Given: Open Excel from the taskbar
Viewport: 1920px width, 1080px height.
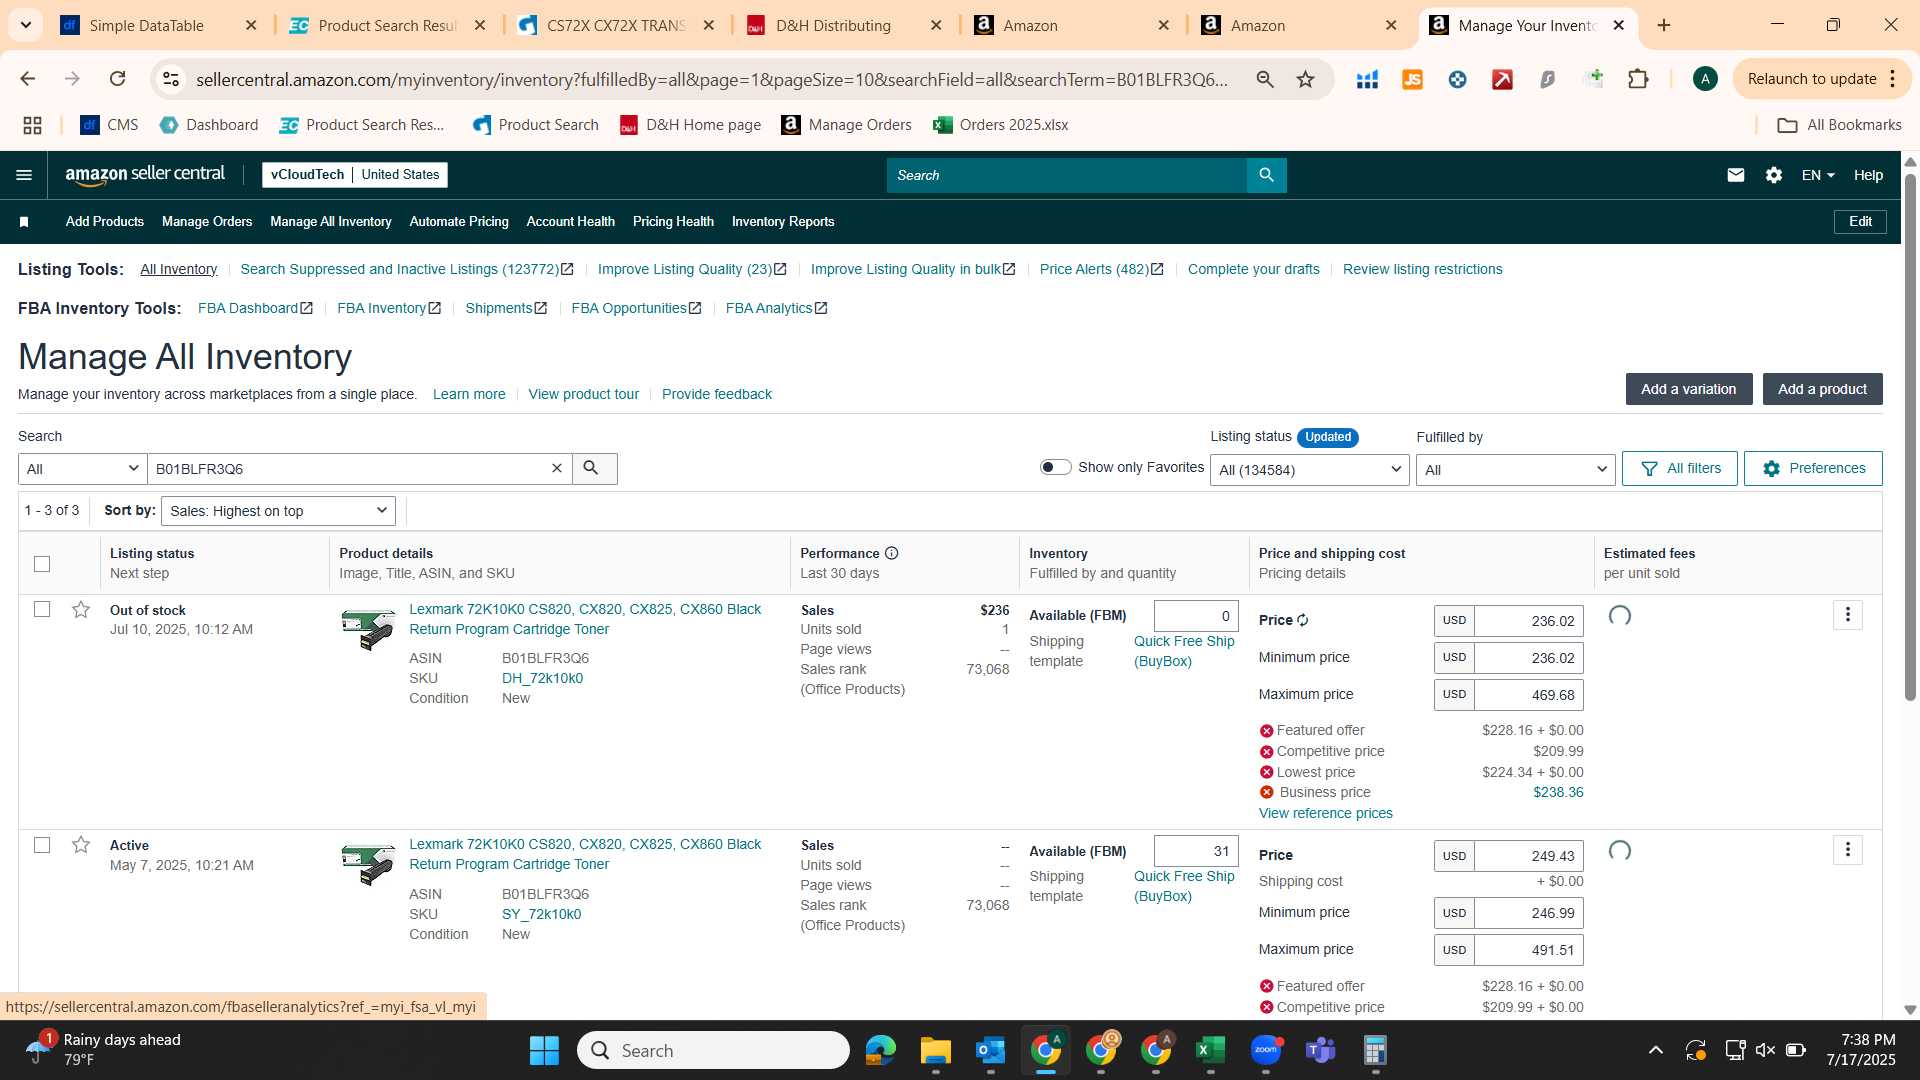Looking at the screenshot, I should click(x=1210, y=1050).
